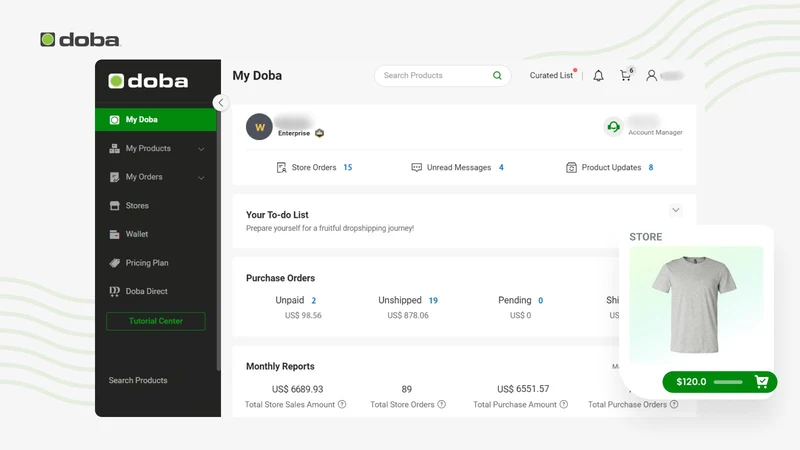Open info tooltip for Total Store Sales Amount
Viewport: 800px width, 450px height.
pos(342,404)
